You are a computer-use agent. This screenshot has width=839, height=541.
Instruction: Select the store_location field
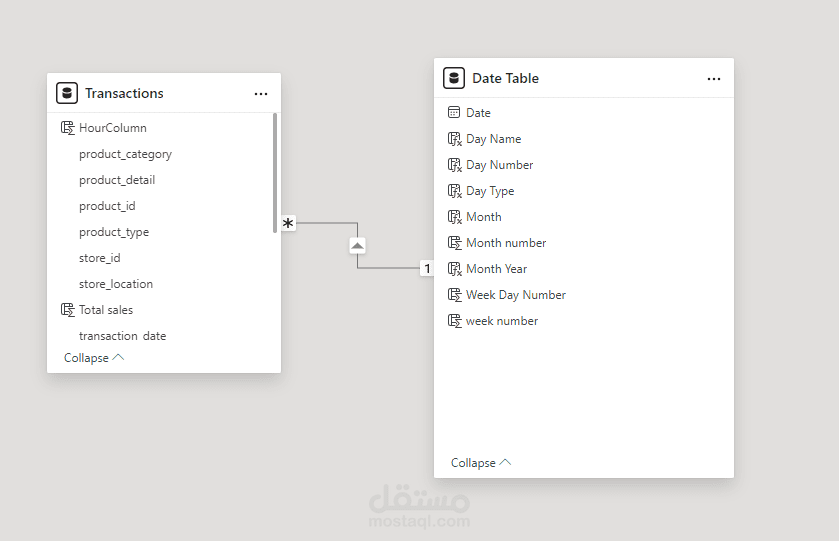(x=116, y=284)
